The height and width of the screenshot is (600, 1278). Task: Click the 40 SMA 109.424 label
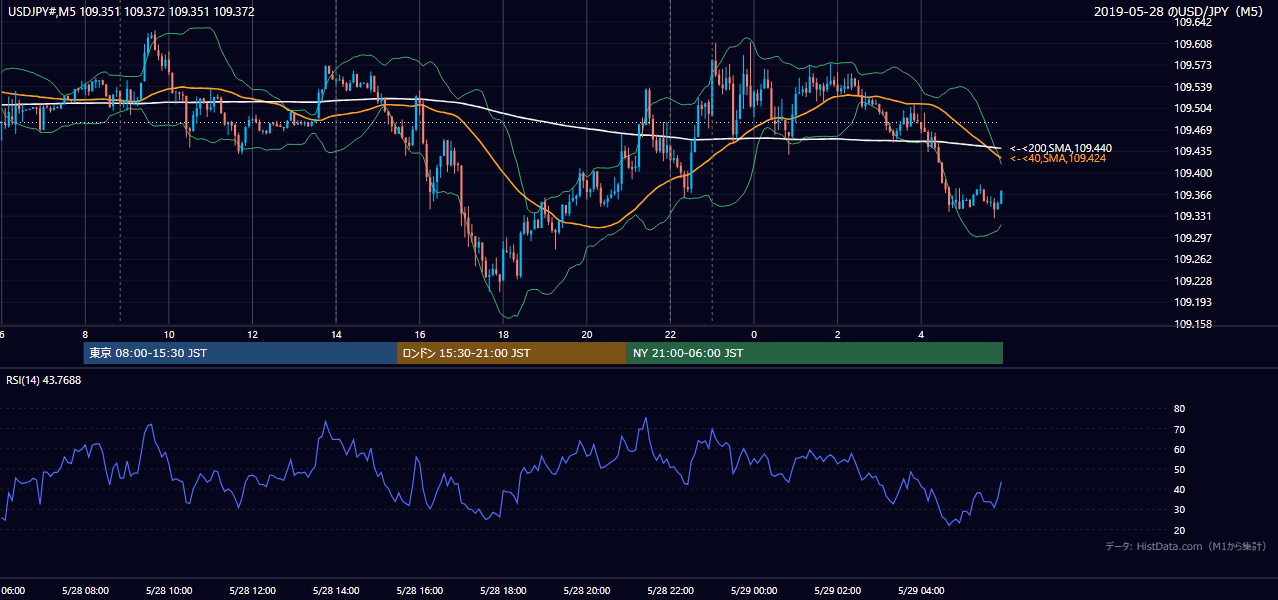[x=1058, y=158]
